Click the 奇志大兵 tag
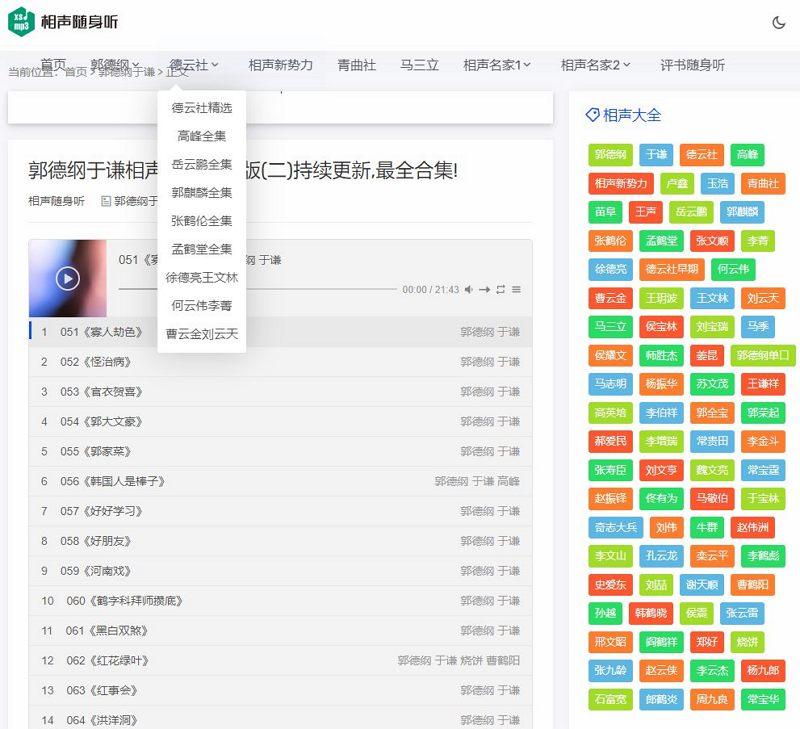The width and height of the screenshot is (800, 729). [x=615, y=527]
